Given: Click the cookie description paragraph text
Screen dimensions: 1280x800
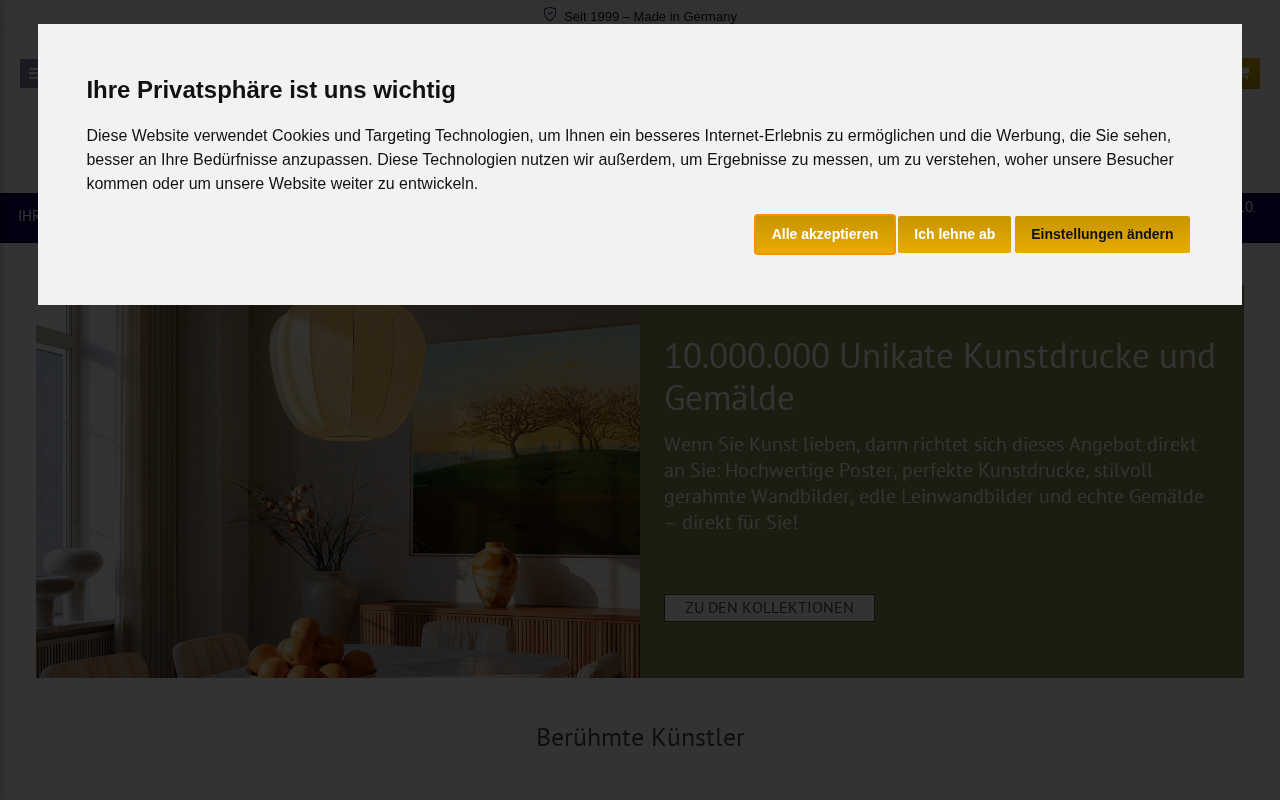Looking at the screenshot, I should (x=630, y=159).
